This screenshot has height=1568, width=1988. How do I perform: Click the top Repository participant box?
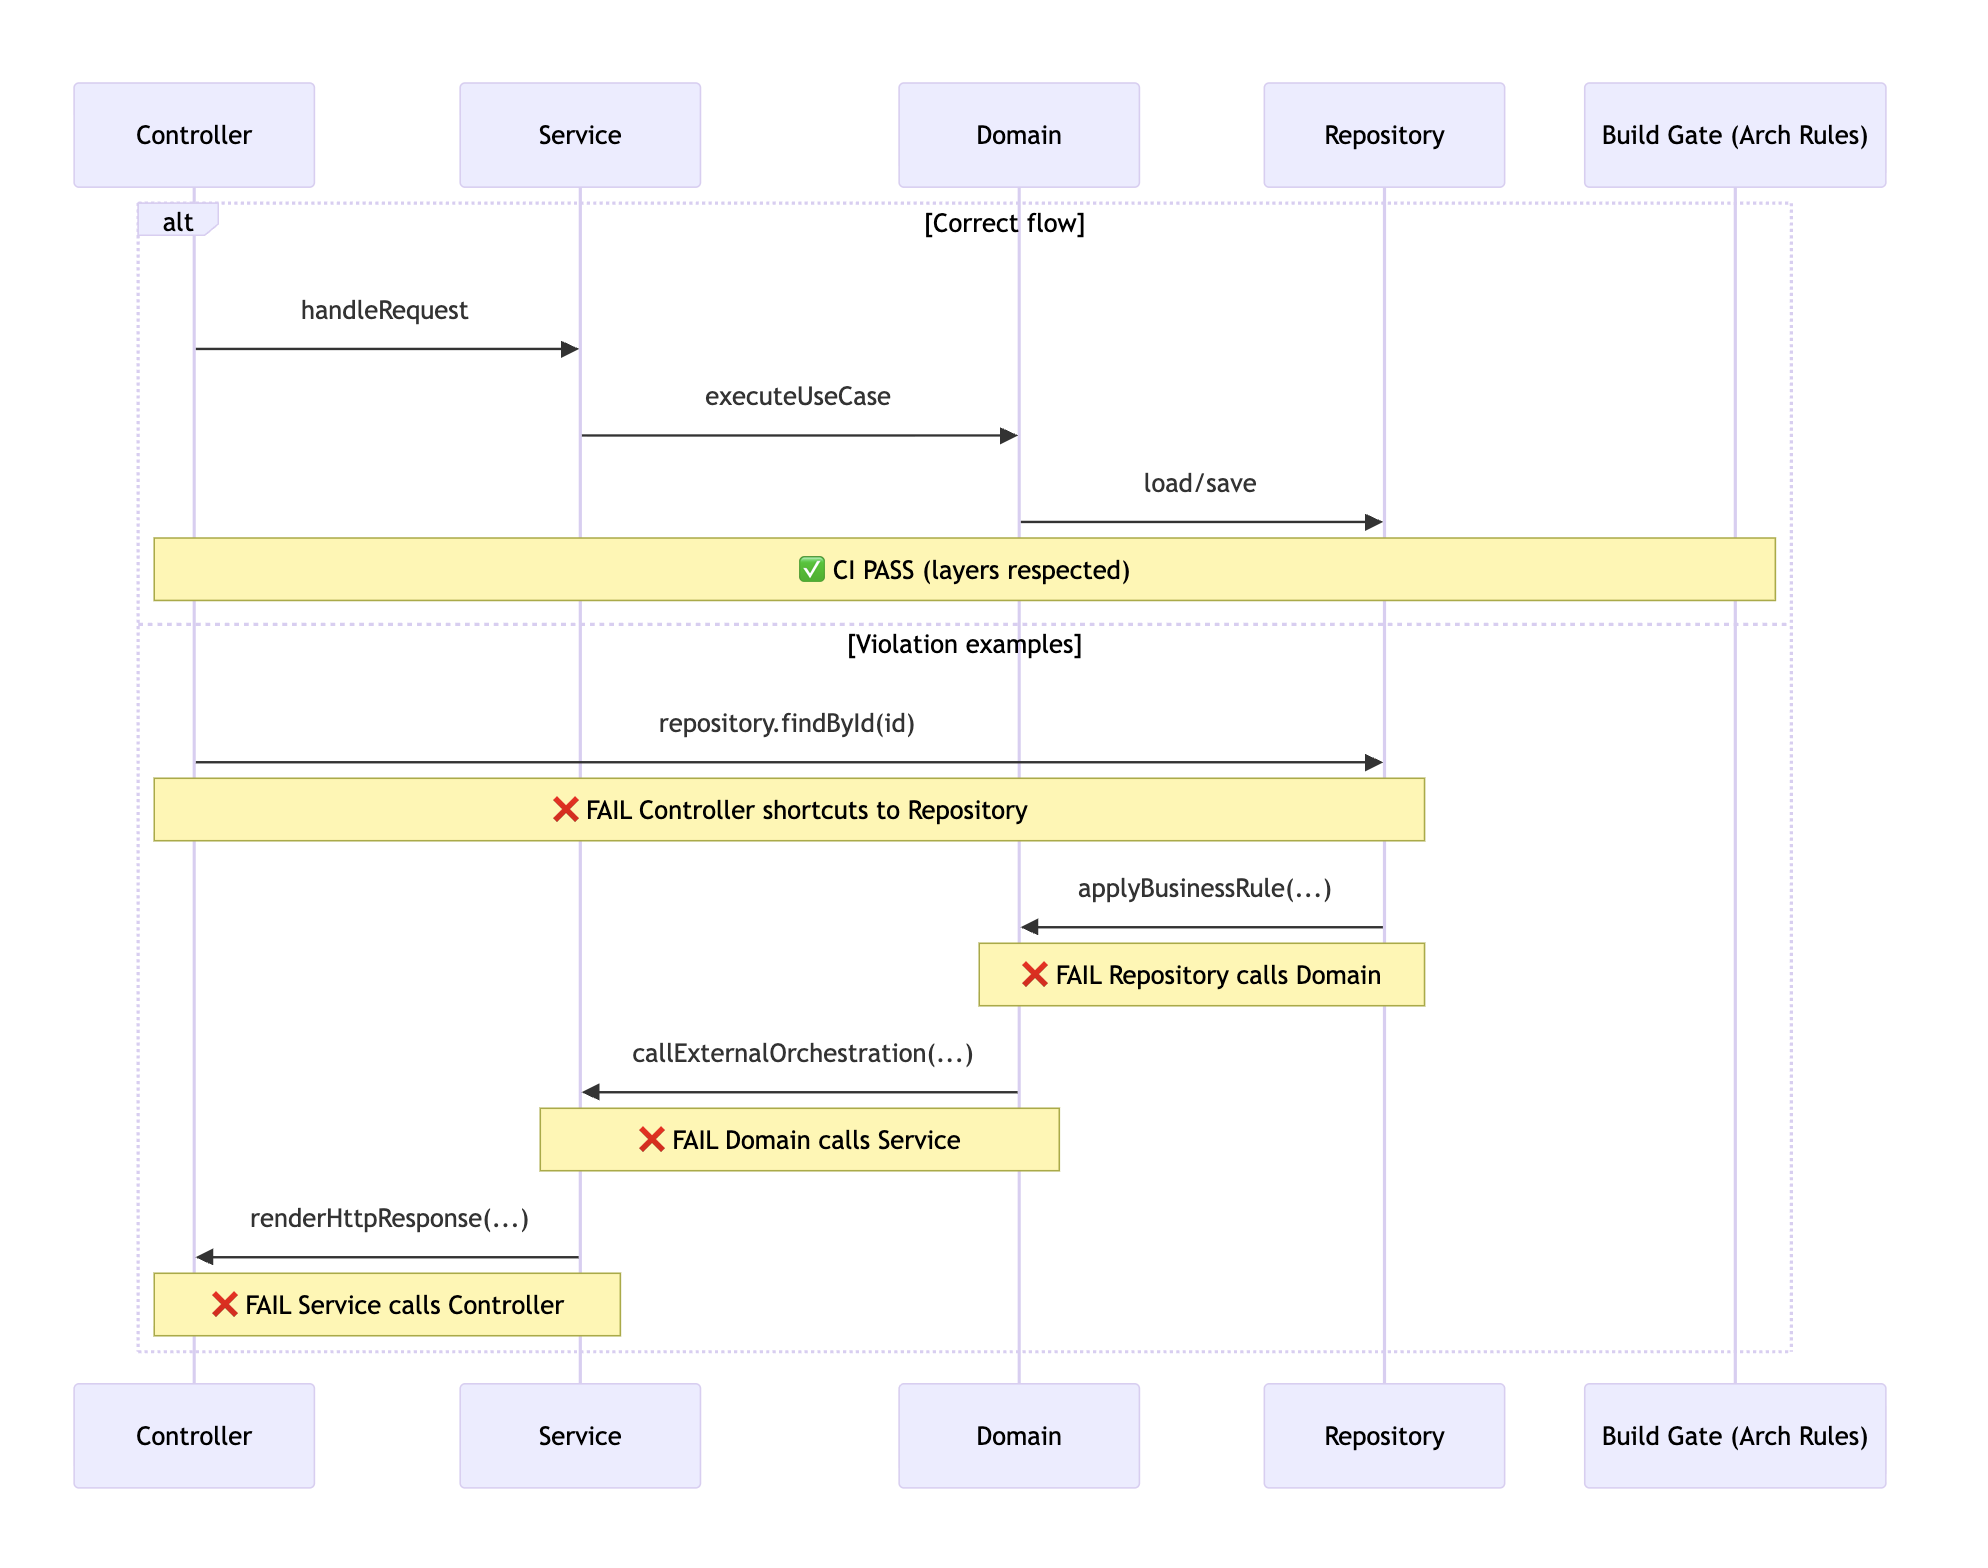[x=1384, y=135]
